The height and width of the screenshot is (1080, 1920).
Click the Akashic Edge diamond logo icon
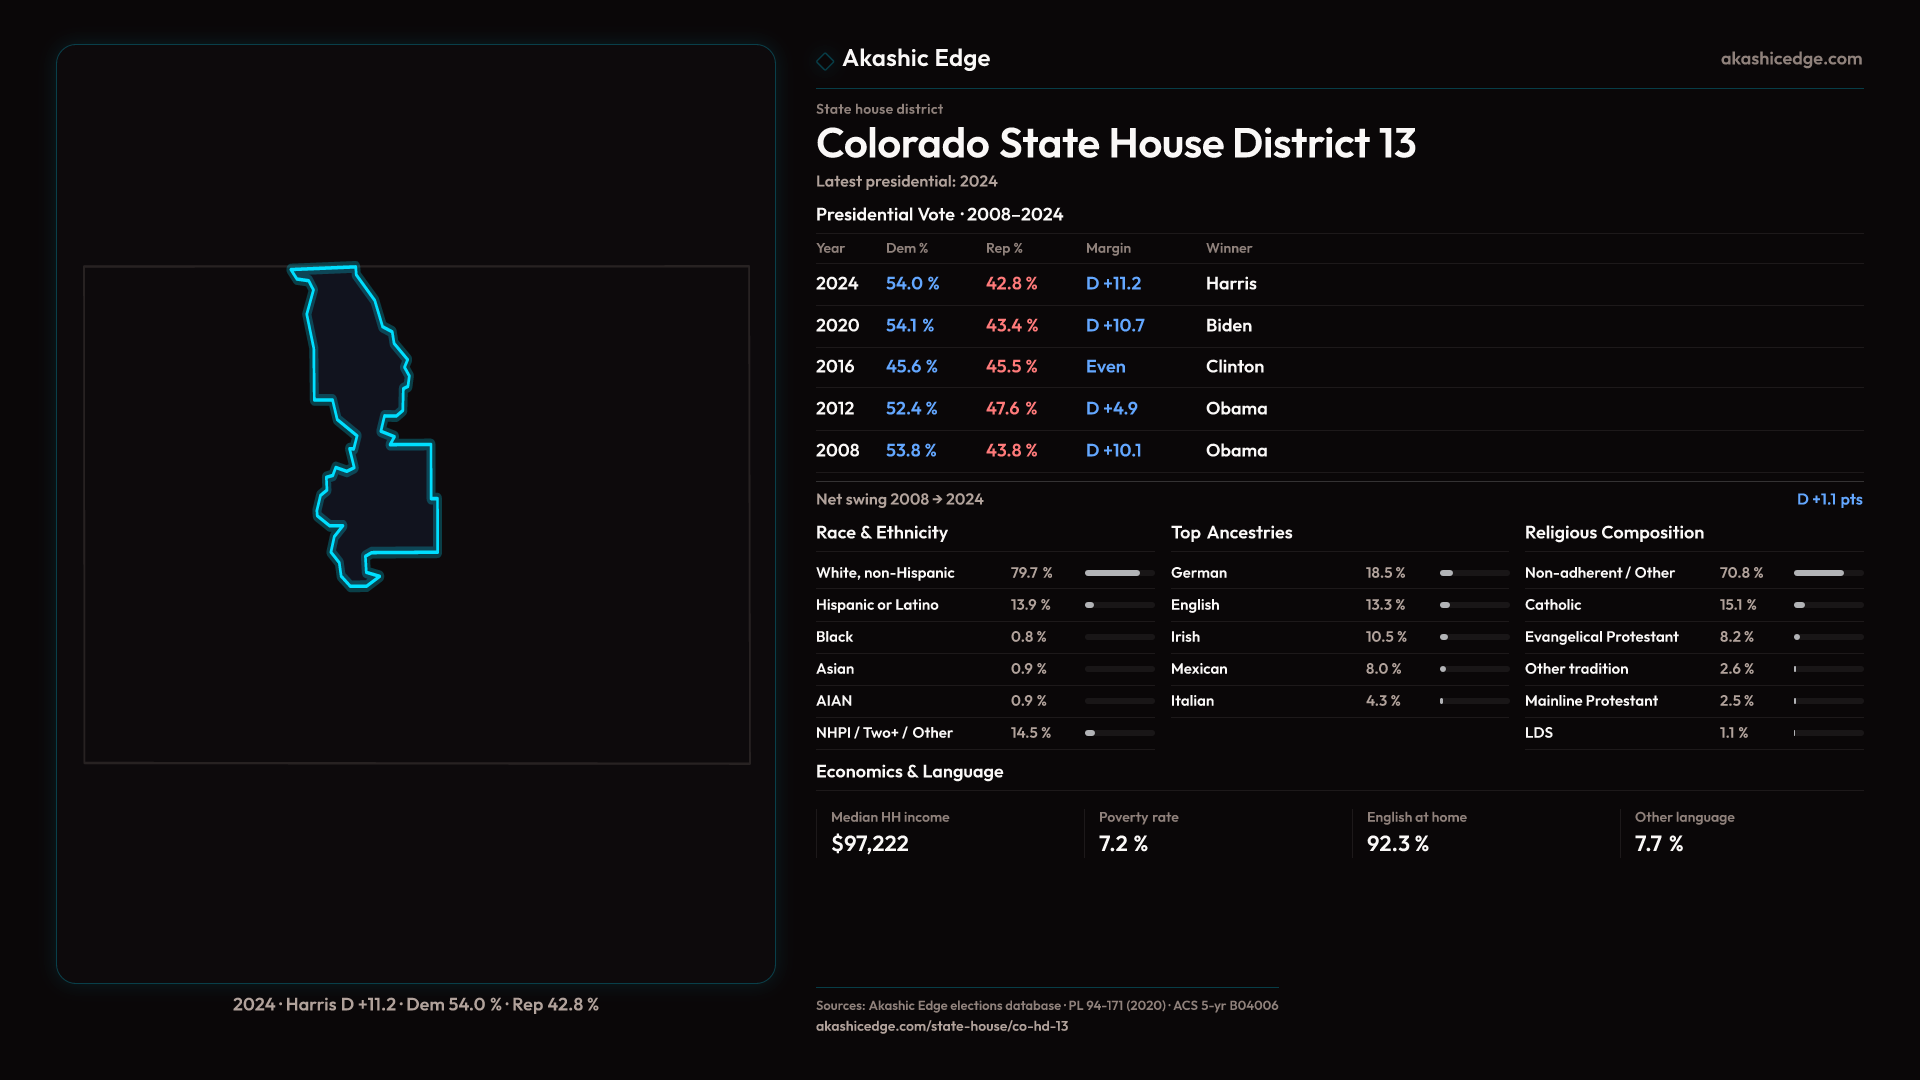825,61
